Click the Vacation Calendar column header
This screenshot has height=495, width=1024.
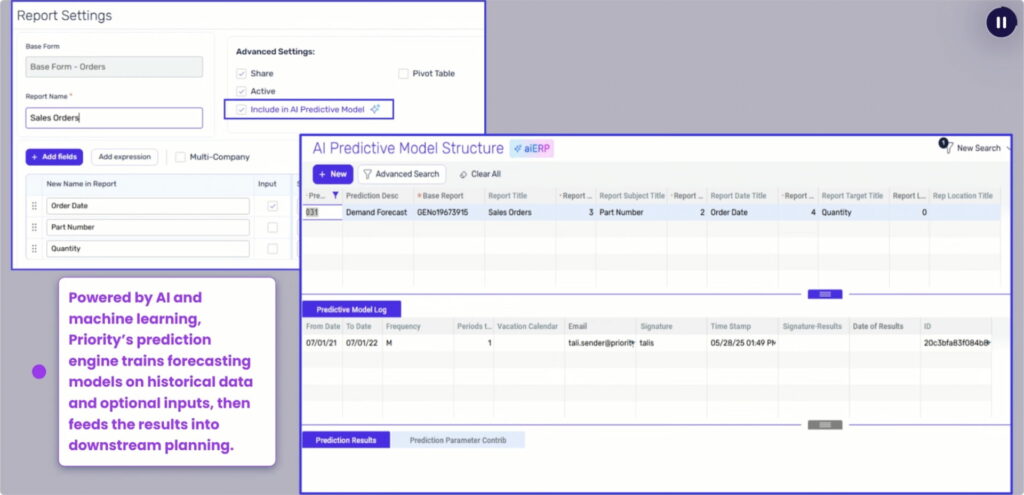point(528,326)
